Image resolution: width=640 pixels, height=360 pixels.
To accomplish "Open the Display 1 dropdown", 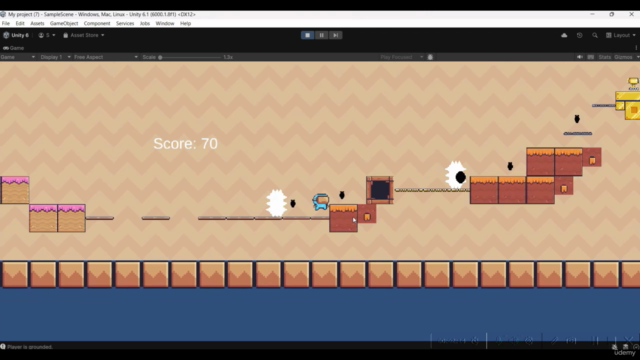I will (x=55, y=57).
